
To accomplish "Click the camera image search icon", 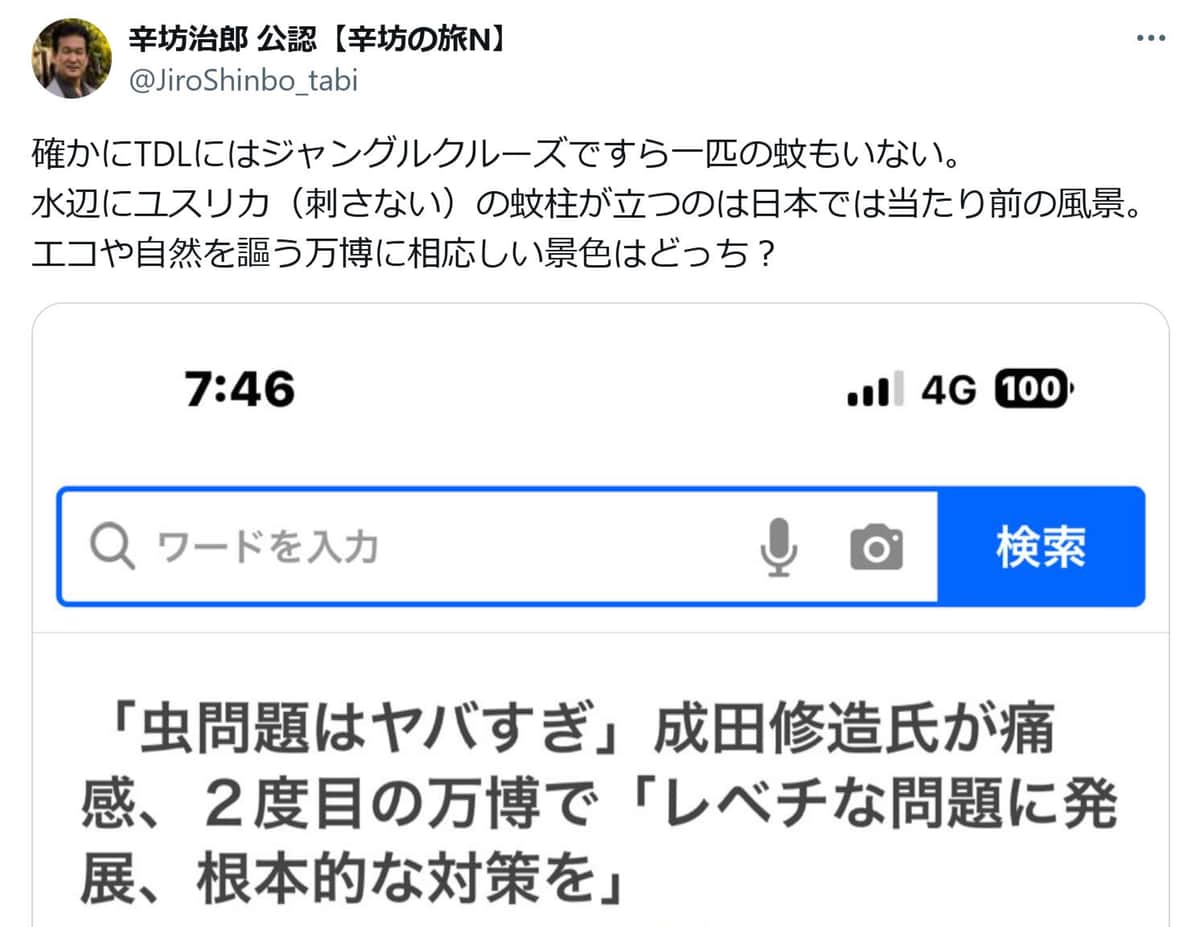I will [876, 548].
